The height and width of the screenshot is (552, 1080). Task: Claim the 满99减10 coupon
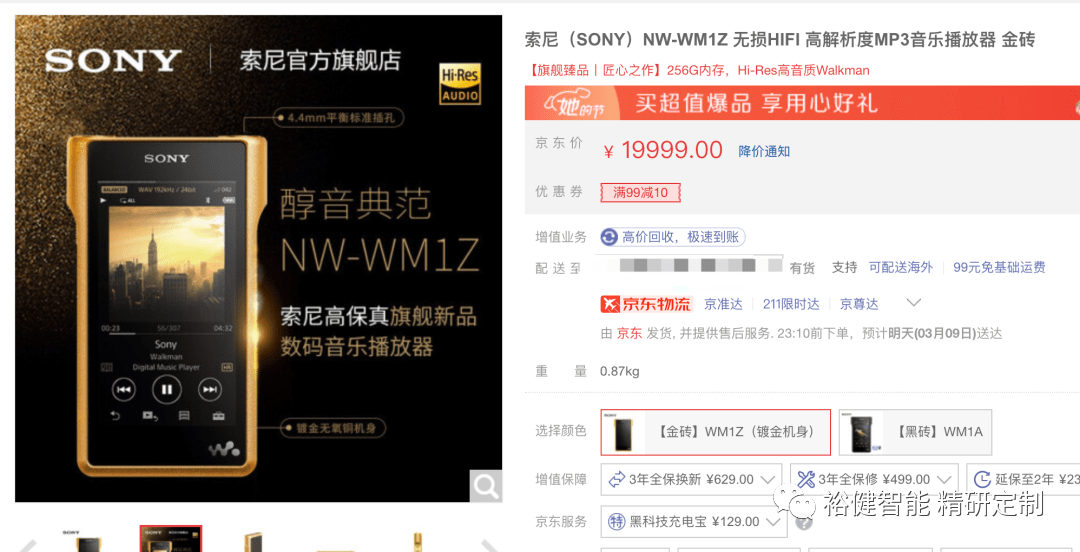coord(641,193)
